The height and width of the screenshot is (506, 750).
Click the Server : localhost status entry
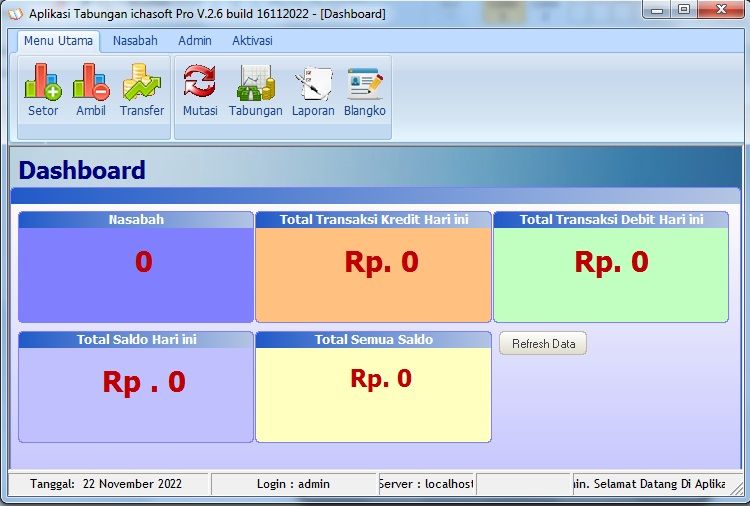point(426,484)
